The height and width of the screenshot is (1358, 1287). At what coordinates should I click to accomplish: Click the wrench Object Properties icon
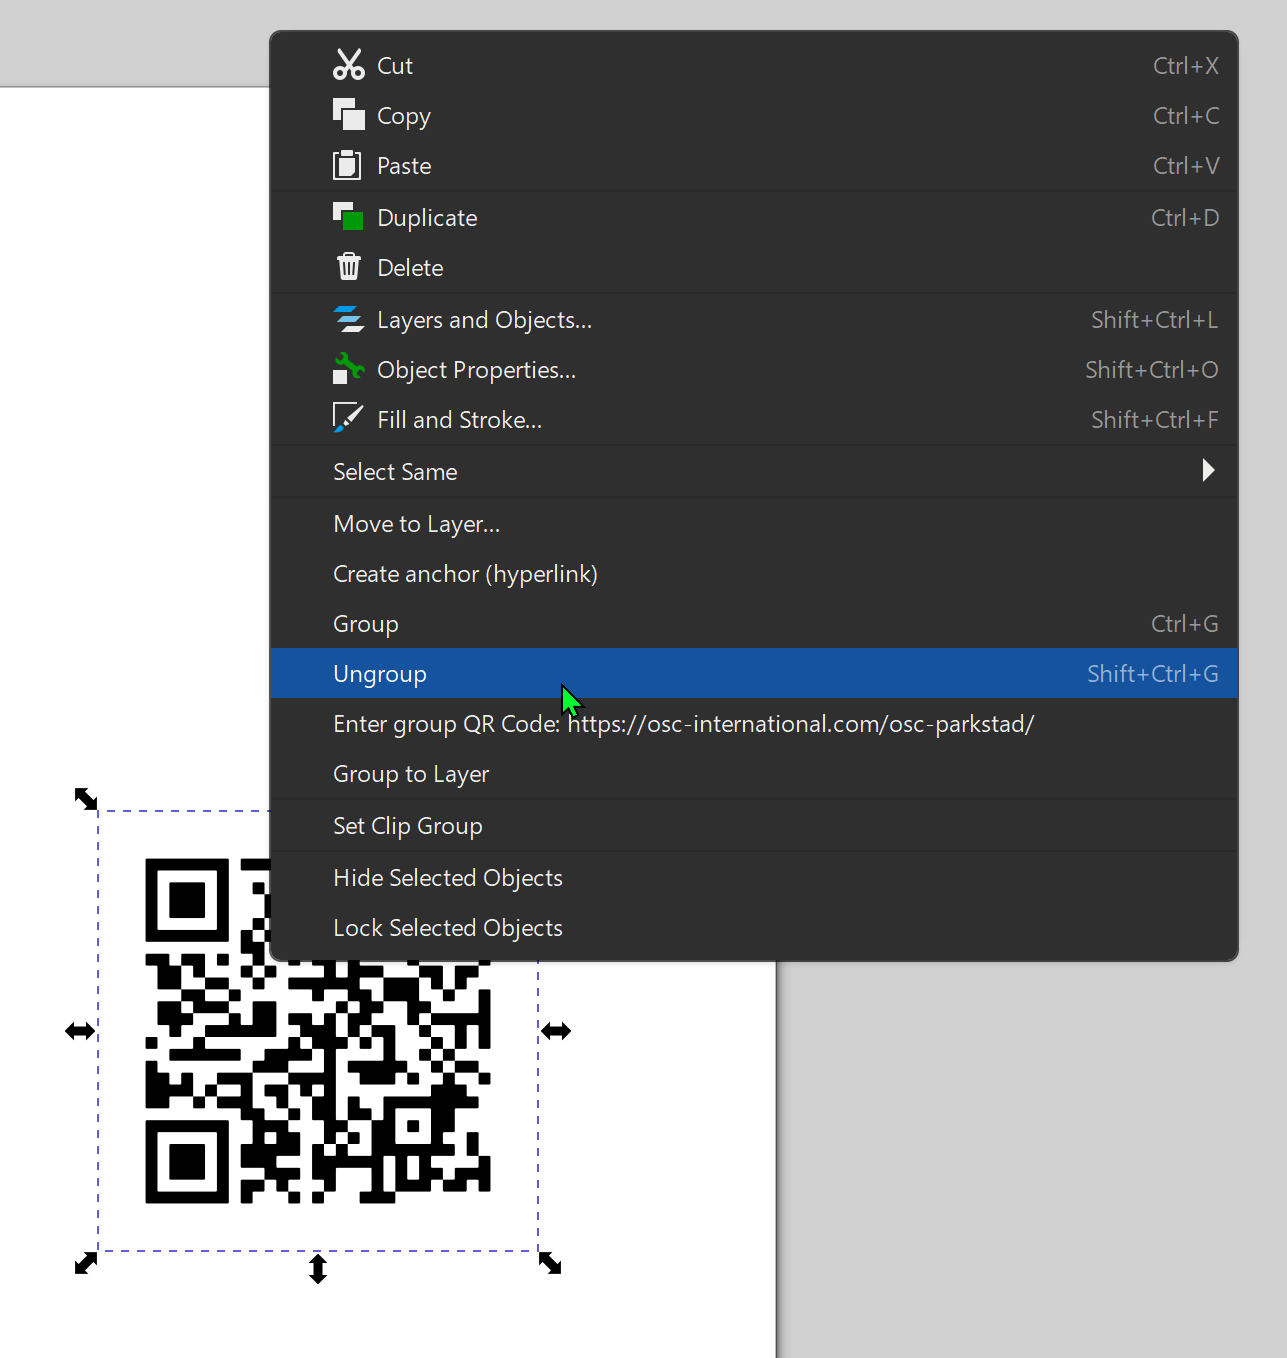(x=348, y=368)
